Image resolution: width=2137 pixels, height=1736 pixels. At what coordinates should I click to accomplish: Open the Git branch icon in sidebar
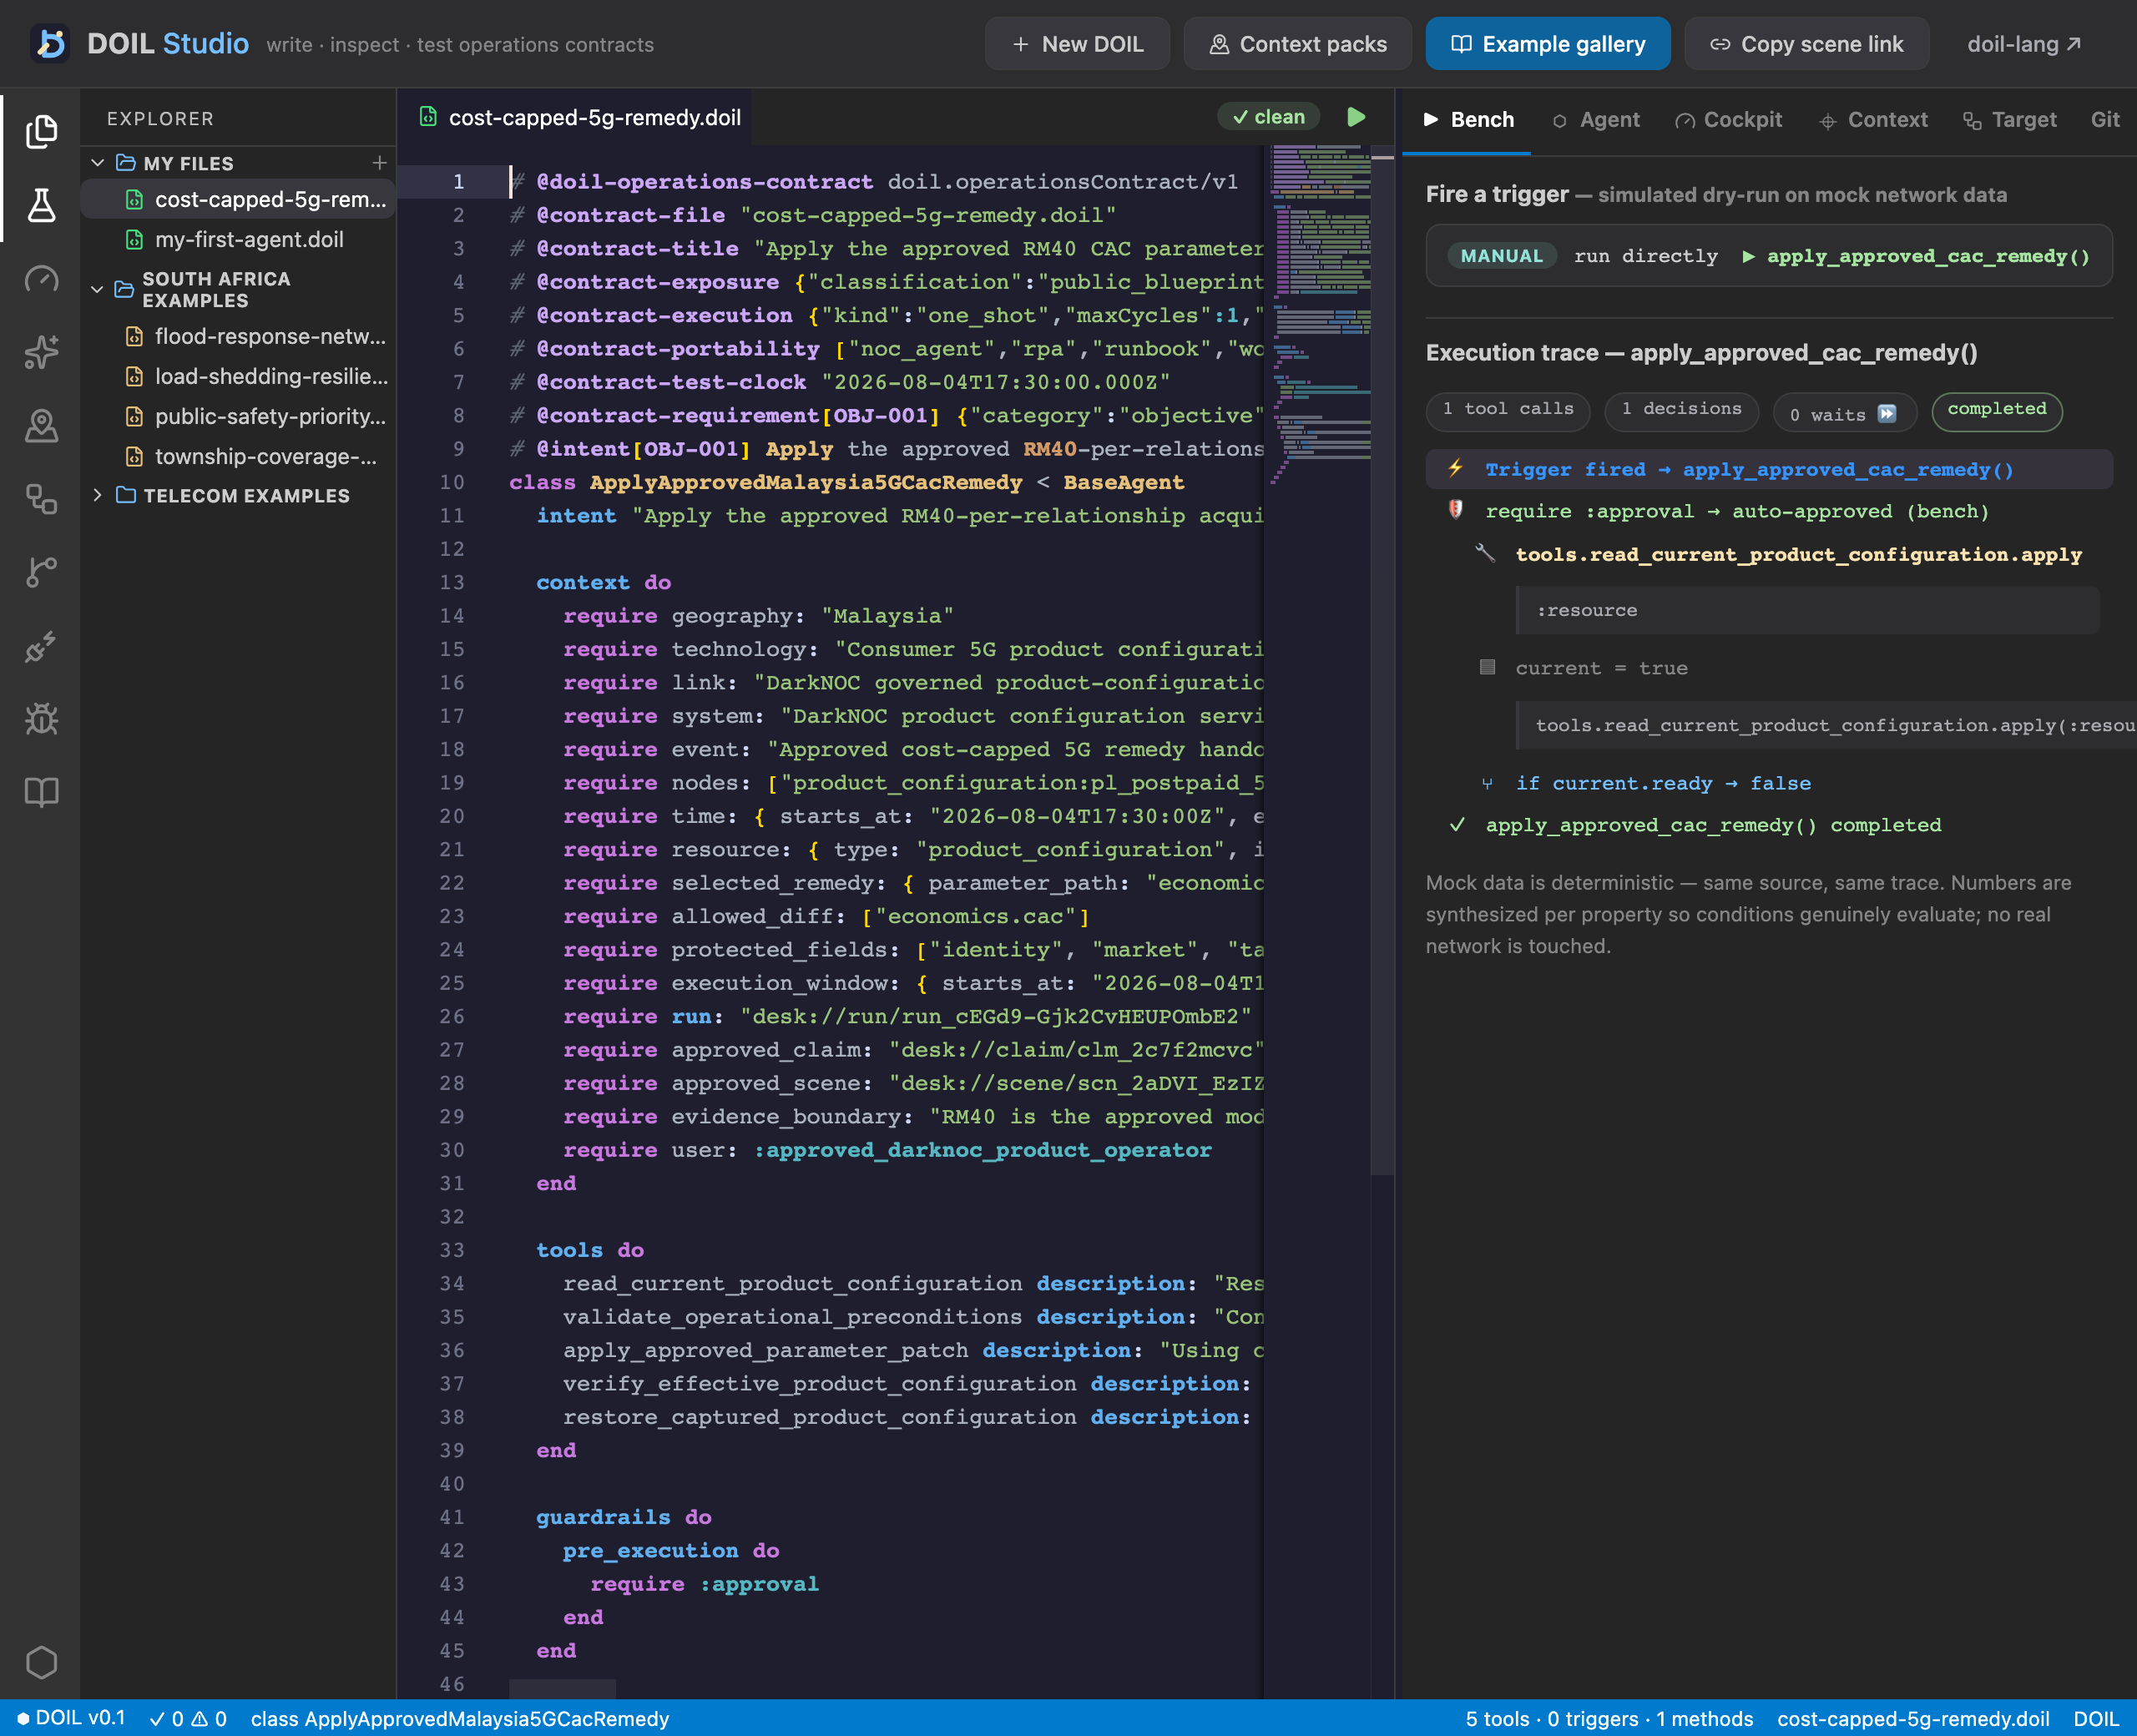point(41,572)
